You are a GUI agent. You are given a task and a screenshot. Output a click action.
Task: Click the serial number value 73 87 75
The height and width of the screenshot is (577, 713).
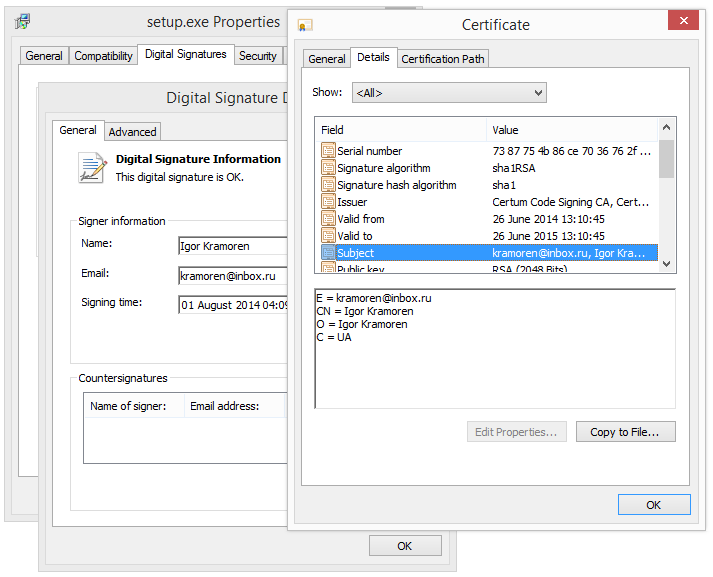pos(571,151)
